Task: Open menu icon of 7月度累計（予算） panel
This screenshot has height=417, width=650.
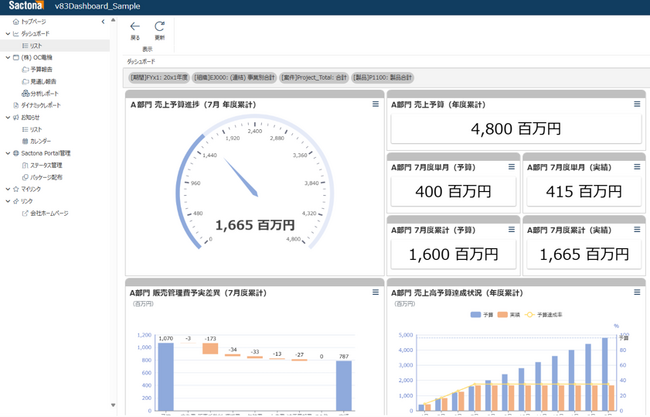Action: point(512,229)
